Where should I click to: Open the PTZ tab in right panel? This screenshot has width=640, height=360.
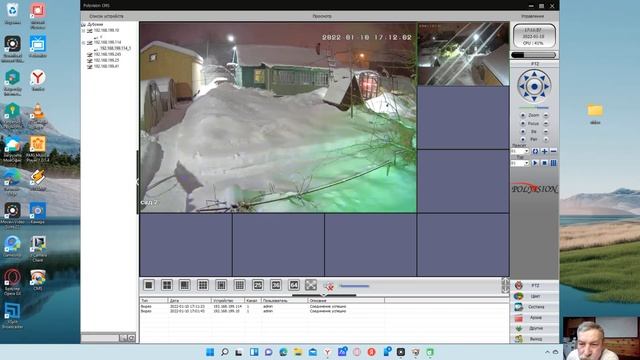pos(535,285)
